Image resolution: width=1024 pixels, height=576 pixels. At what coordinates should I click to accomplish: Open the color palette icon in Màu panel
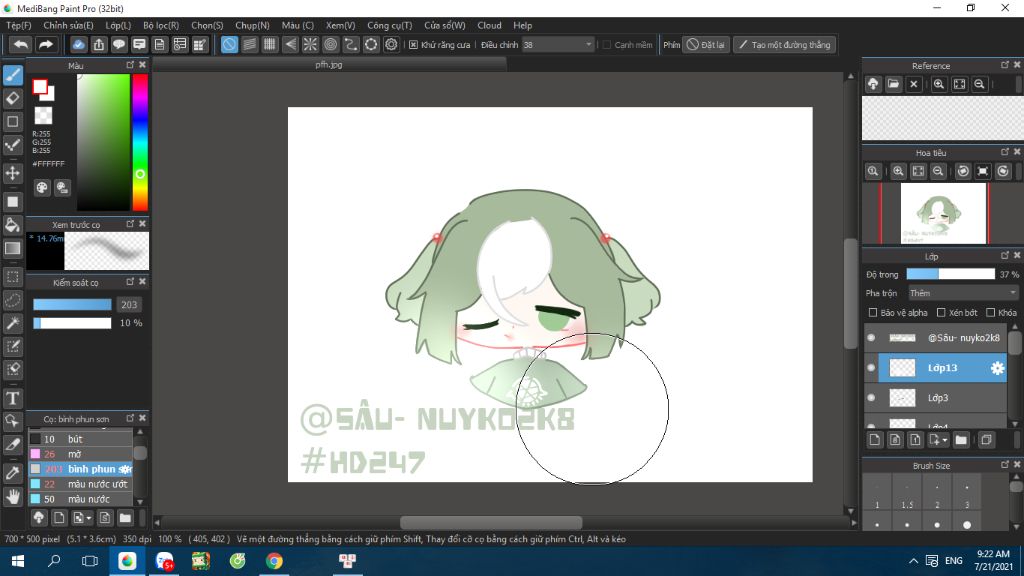coord(42,188)
